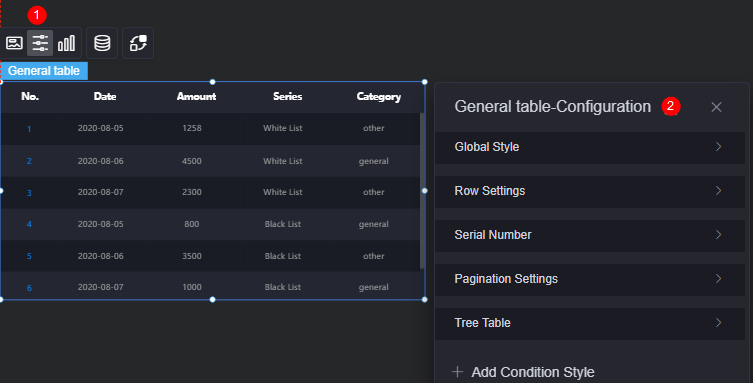Click the Date column header
Image resolution: width=753 pixels, height=383 pixels.
click(x=105, y=96)
